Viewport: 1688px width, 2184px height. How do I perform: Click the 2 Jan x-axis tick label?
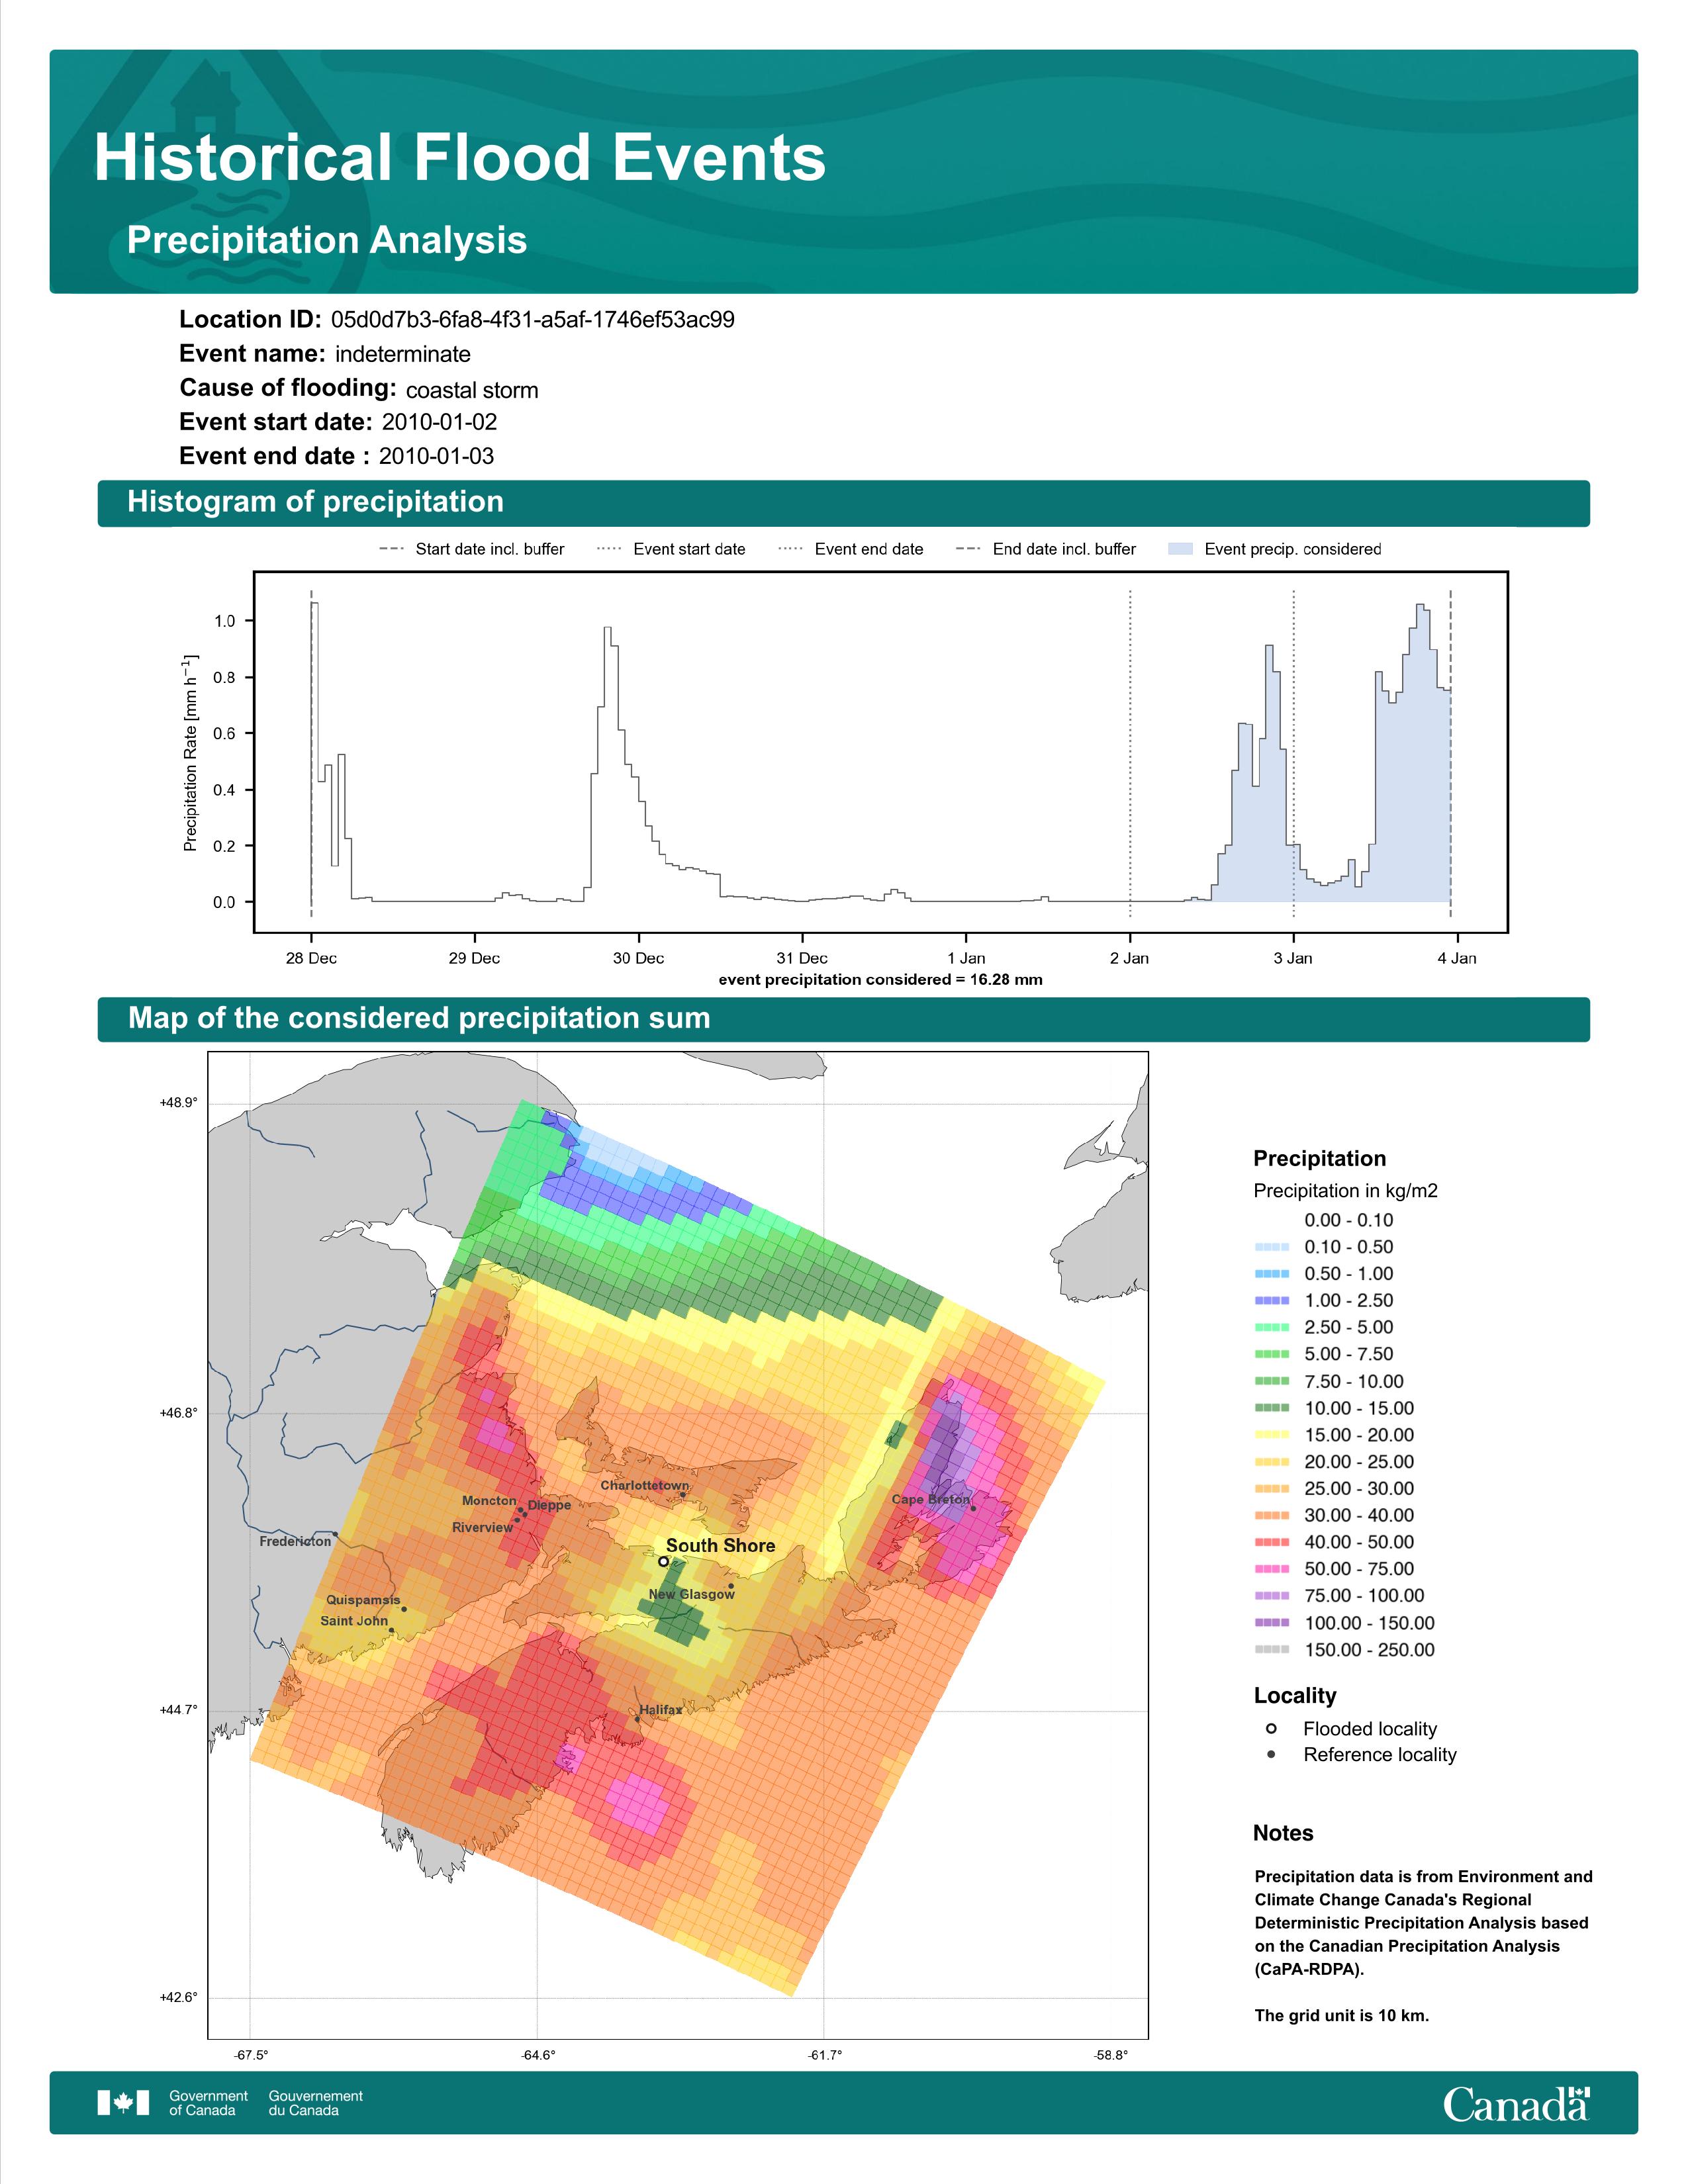click(x=1129, y=958)
